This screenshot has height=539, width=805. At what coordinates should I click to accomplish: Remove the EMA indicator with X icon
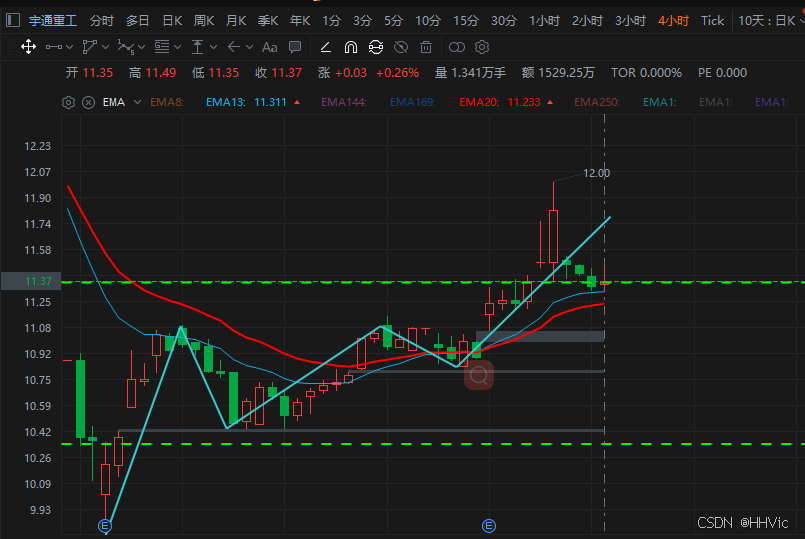(89, 102)
